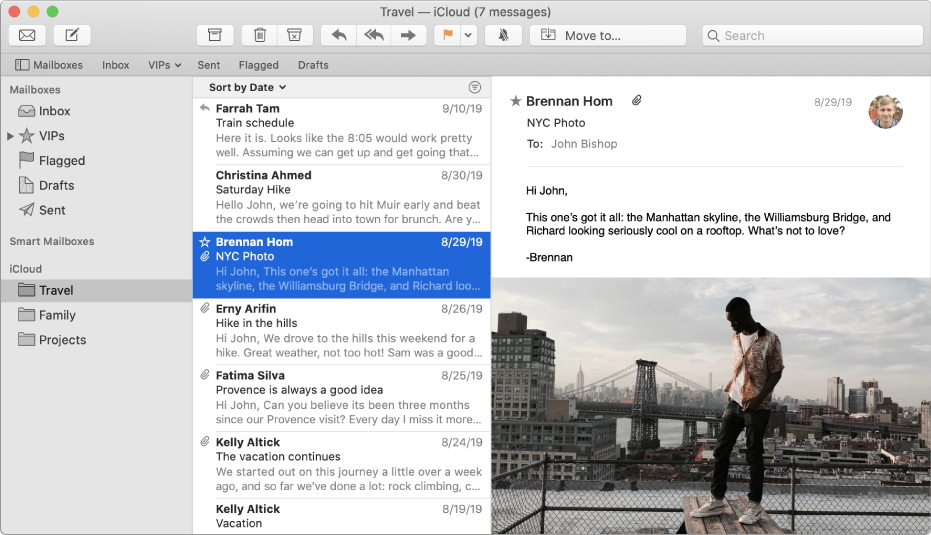
Task: Open Fatima Silva's Provence message
Action: coord(341,398)
